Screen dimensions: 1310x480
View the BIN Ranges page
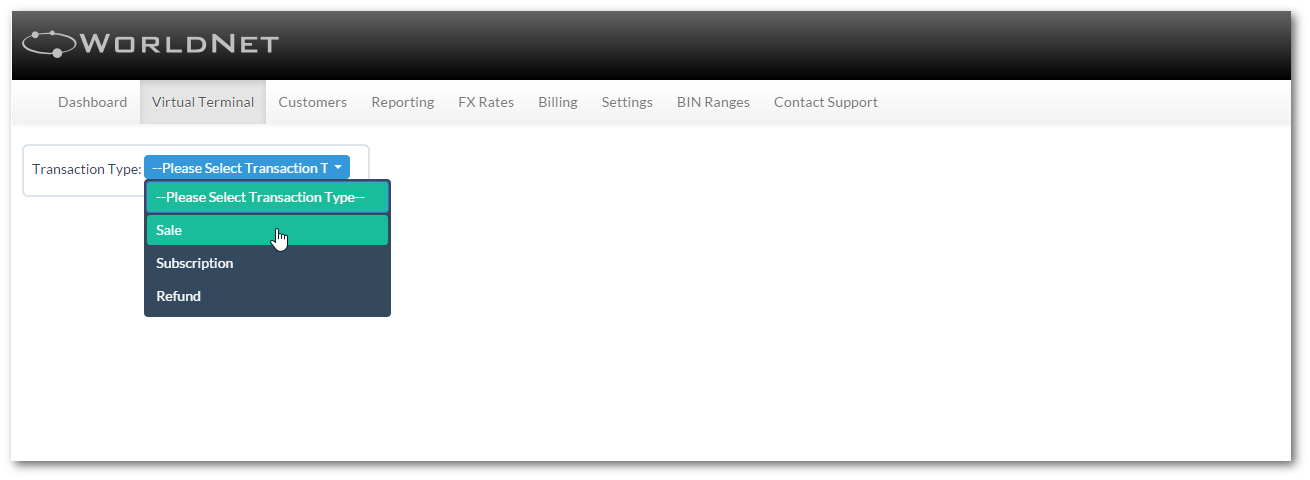[x=713, y=102]
